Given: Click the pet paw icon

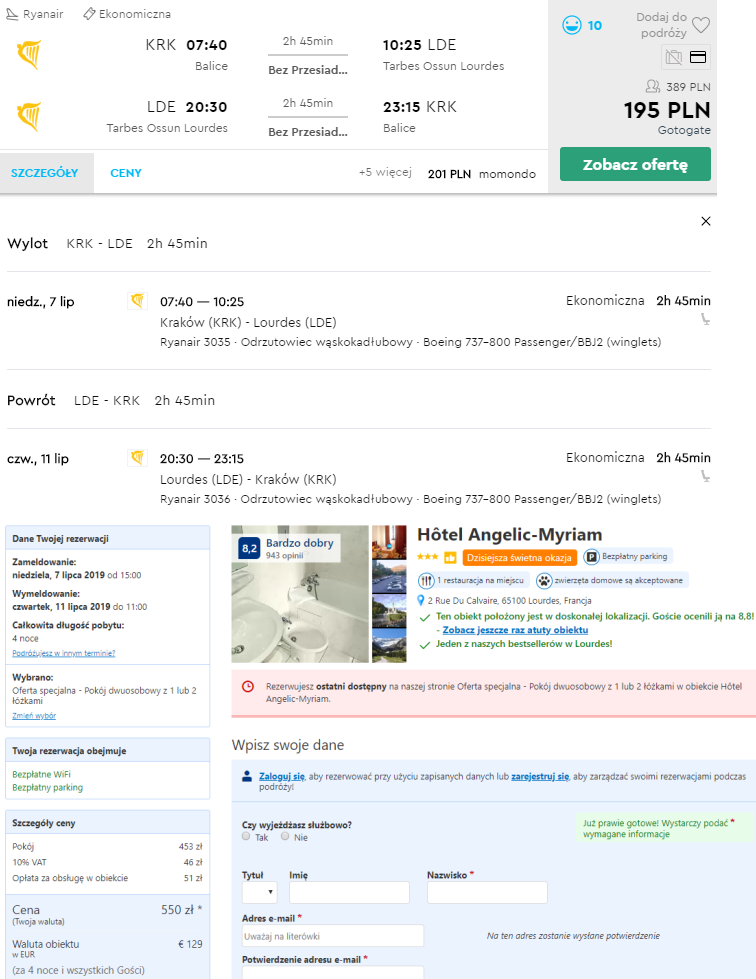Looking at the screenshot, I should coord(544,581).
